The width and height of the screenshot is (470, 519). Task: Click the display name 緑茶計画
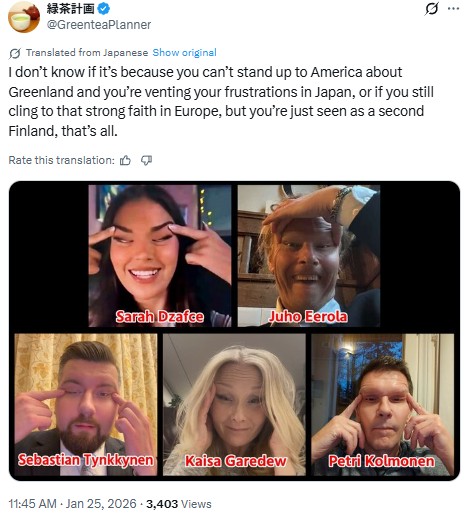point(71,9)
